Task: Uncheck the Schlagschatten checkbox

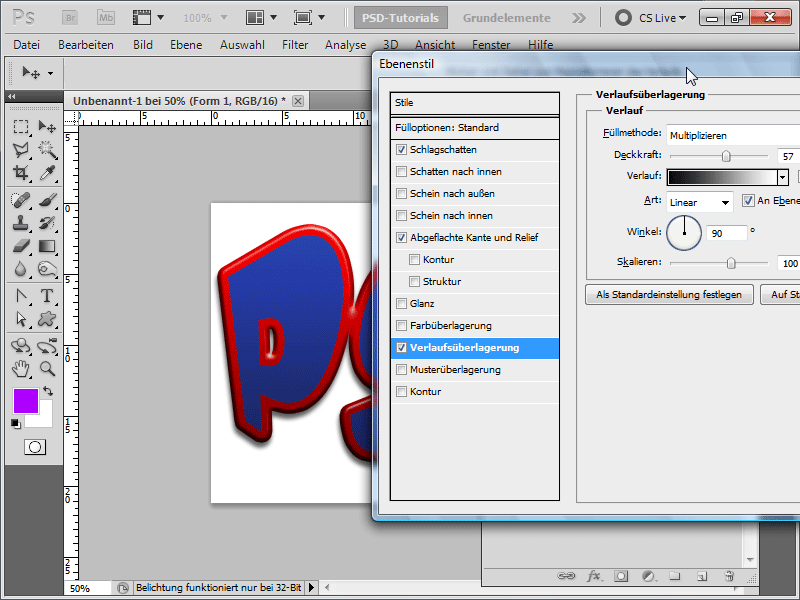Action: (402, 149)
